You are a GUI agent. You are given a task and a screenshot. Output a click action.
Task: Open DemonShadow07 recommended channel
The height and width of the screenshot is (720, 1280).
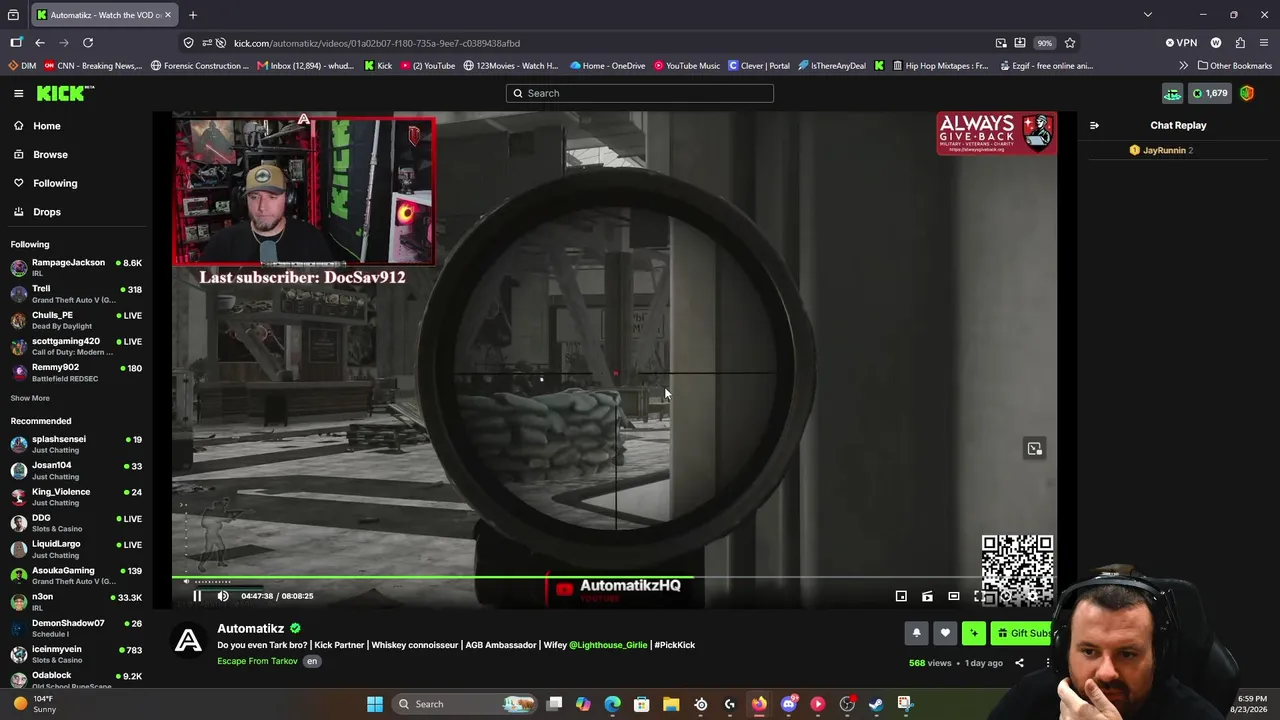[76, 628]
